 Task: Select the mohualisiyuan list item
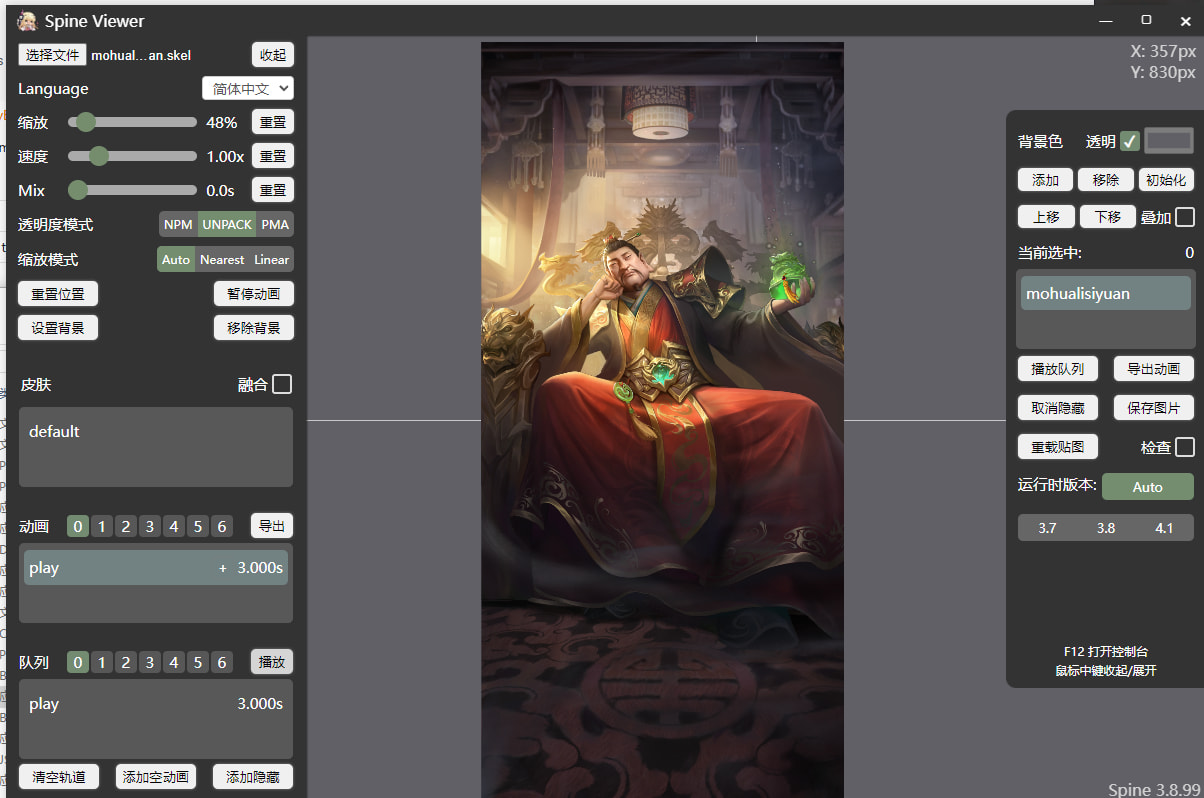tap(1105, 293)
